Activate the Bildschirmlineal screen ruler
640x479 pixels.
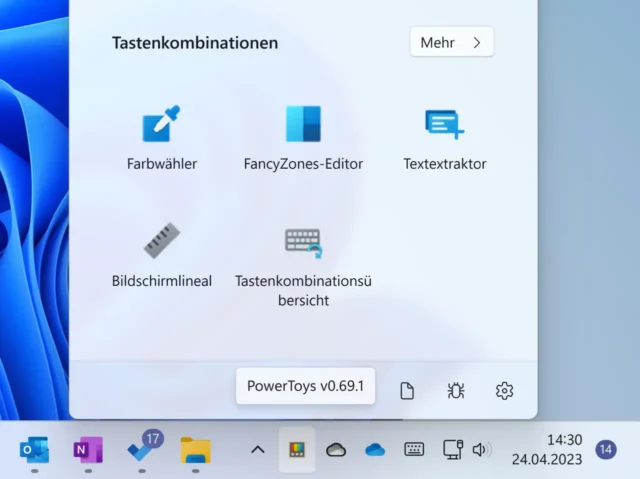[161, 242]
